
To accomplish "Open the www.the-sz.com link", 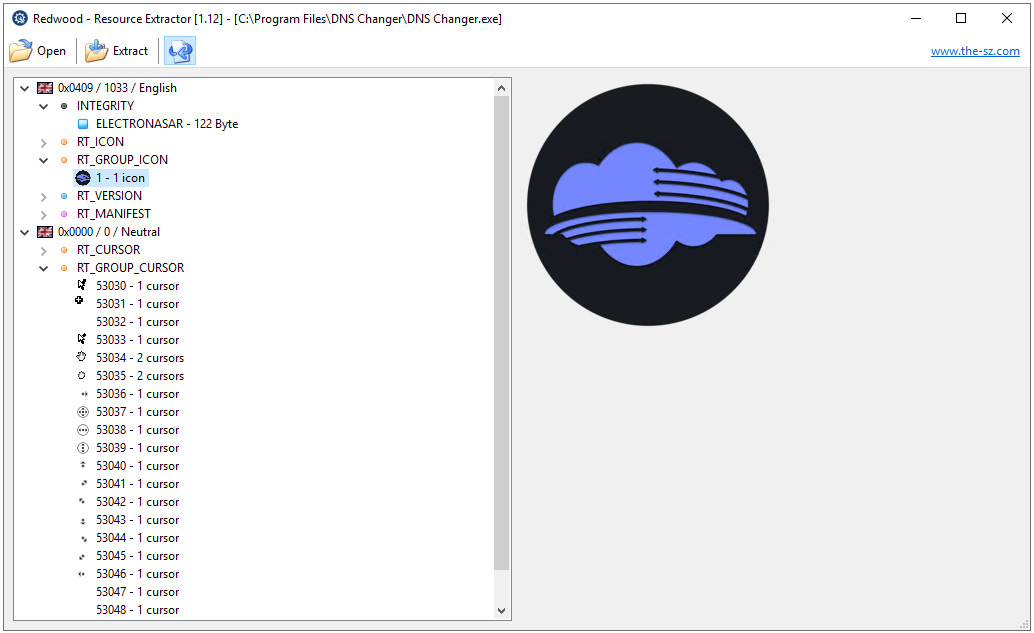I will click(975, 51).
